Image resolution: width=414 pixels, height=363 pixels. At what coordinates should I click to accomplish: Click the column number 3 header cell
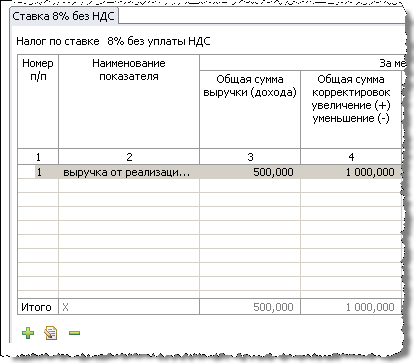click(250, 157)
